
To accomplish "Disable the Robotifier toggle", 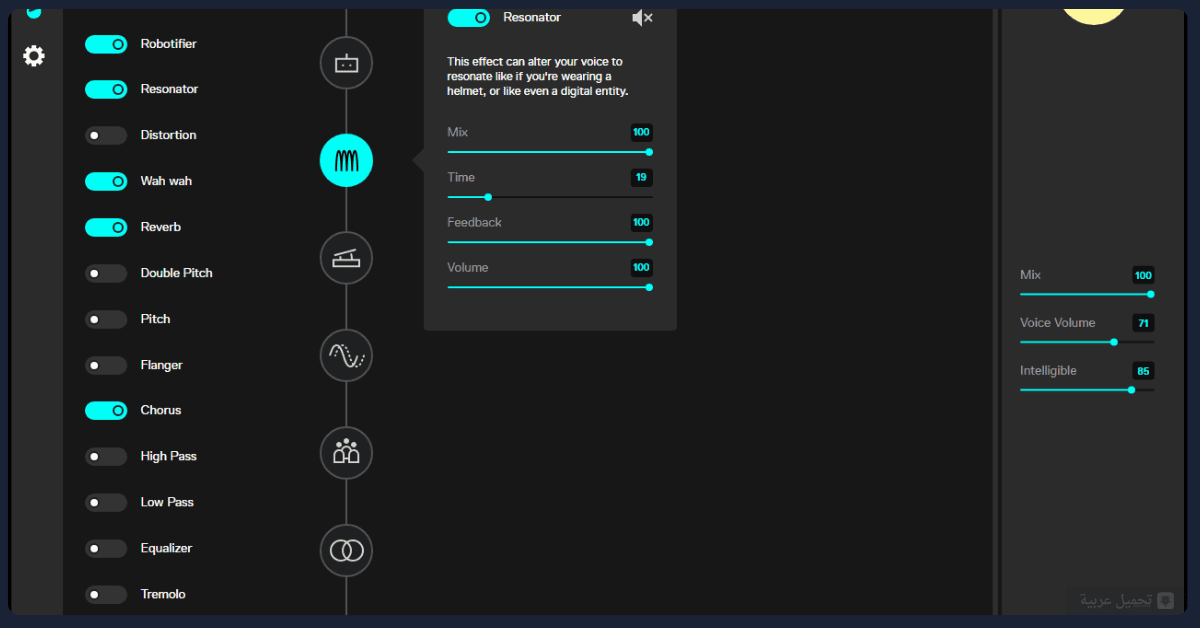I will click(x=106, y=44).
